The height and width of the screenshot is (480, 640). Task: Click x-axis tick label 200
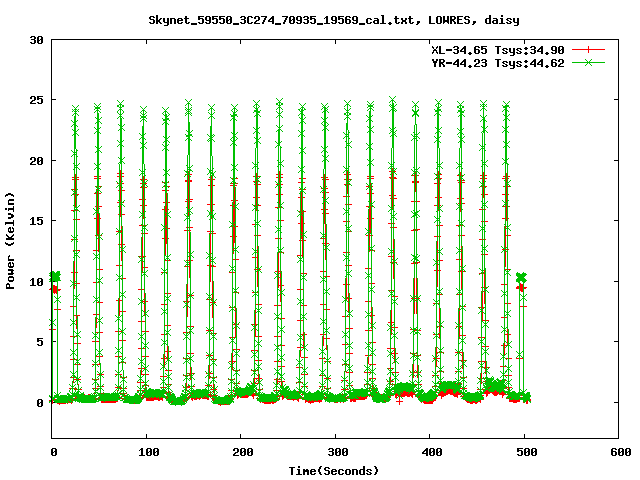(x=243, y=452)
